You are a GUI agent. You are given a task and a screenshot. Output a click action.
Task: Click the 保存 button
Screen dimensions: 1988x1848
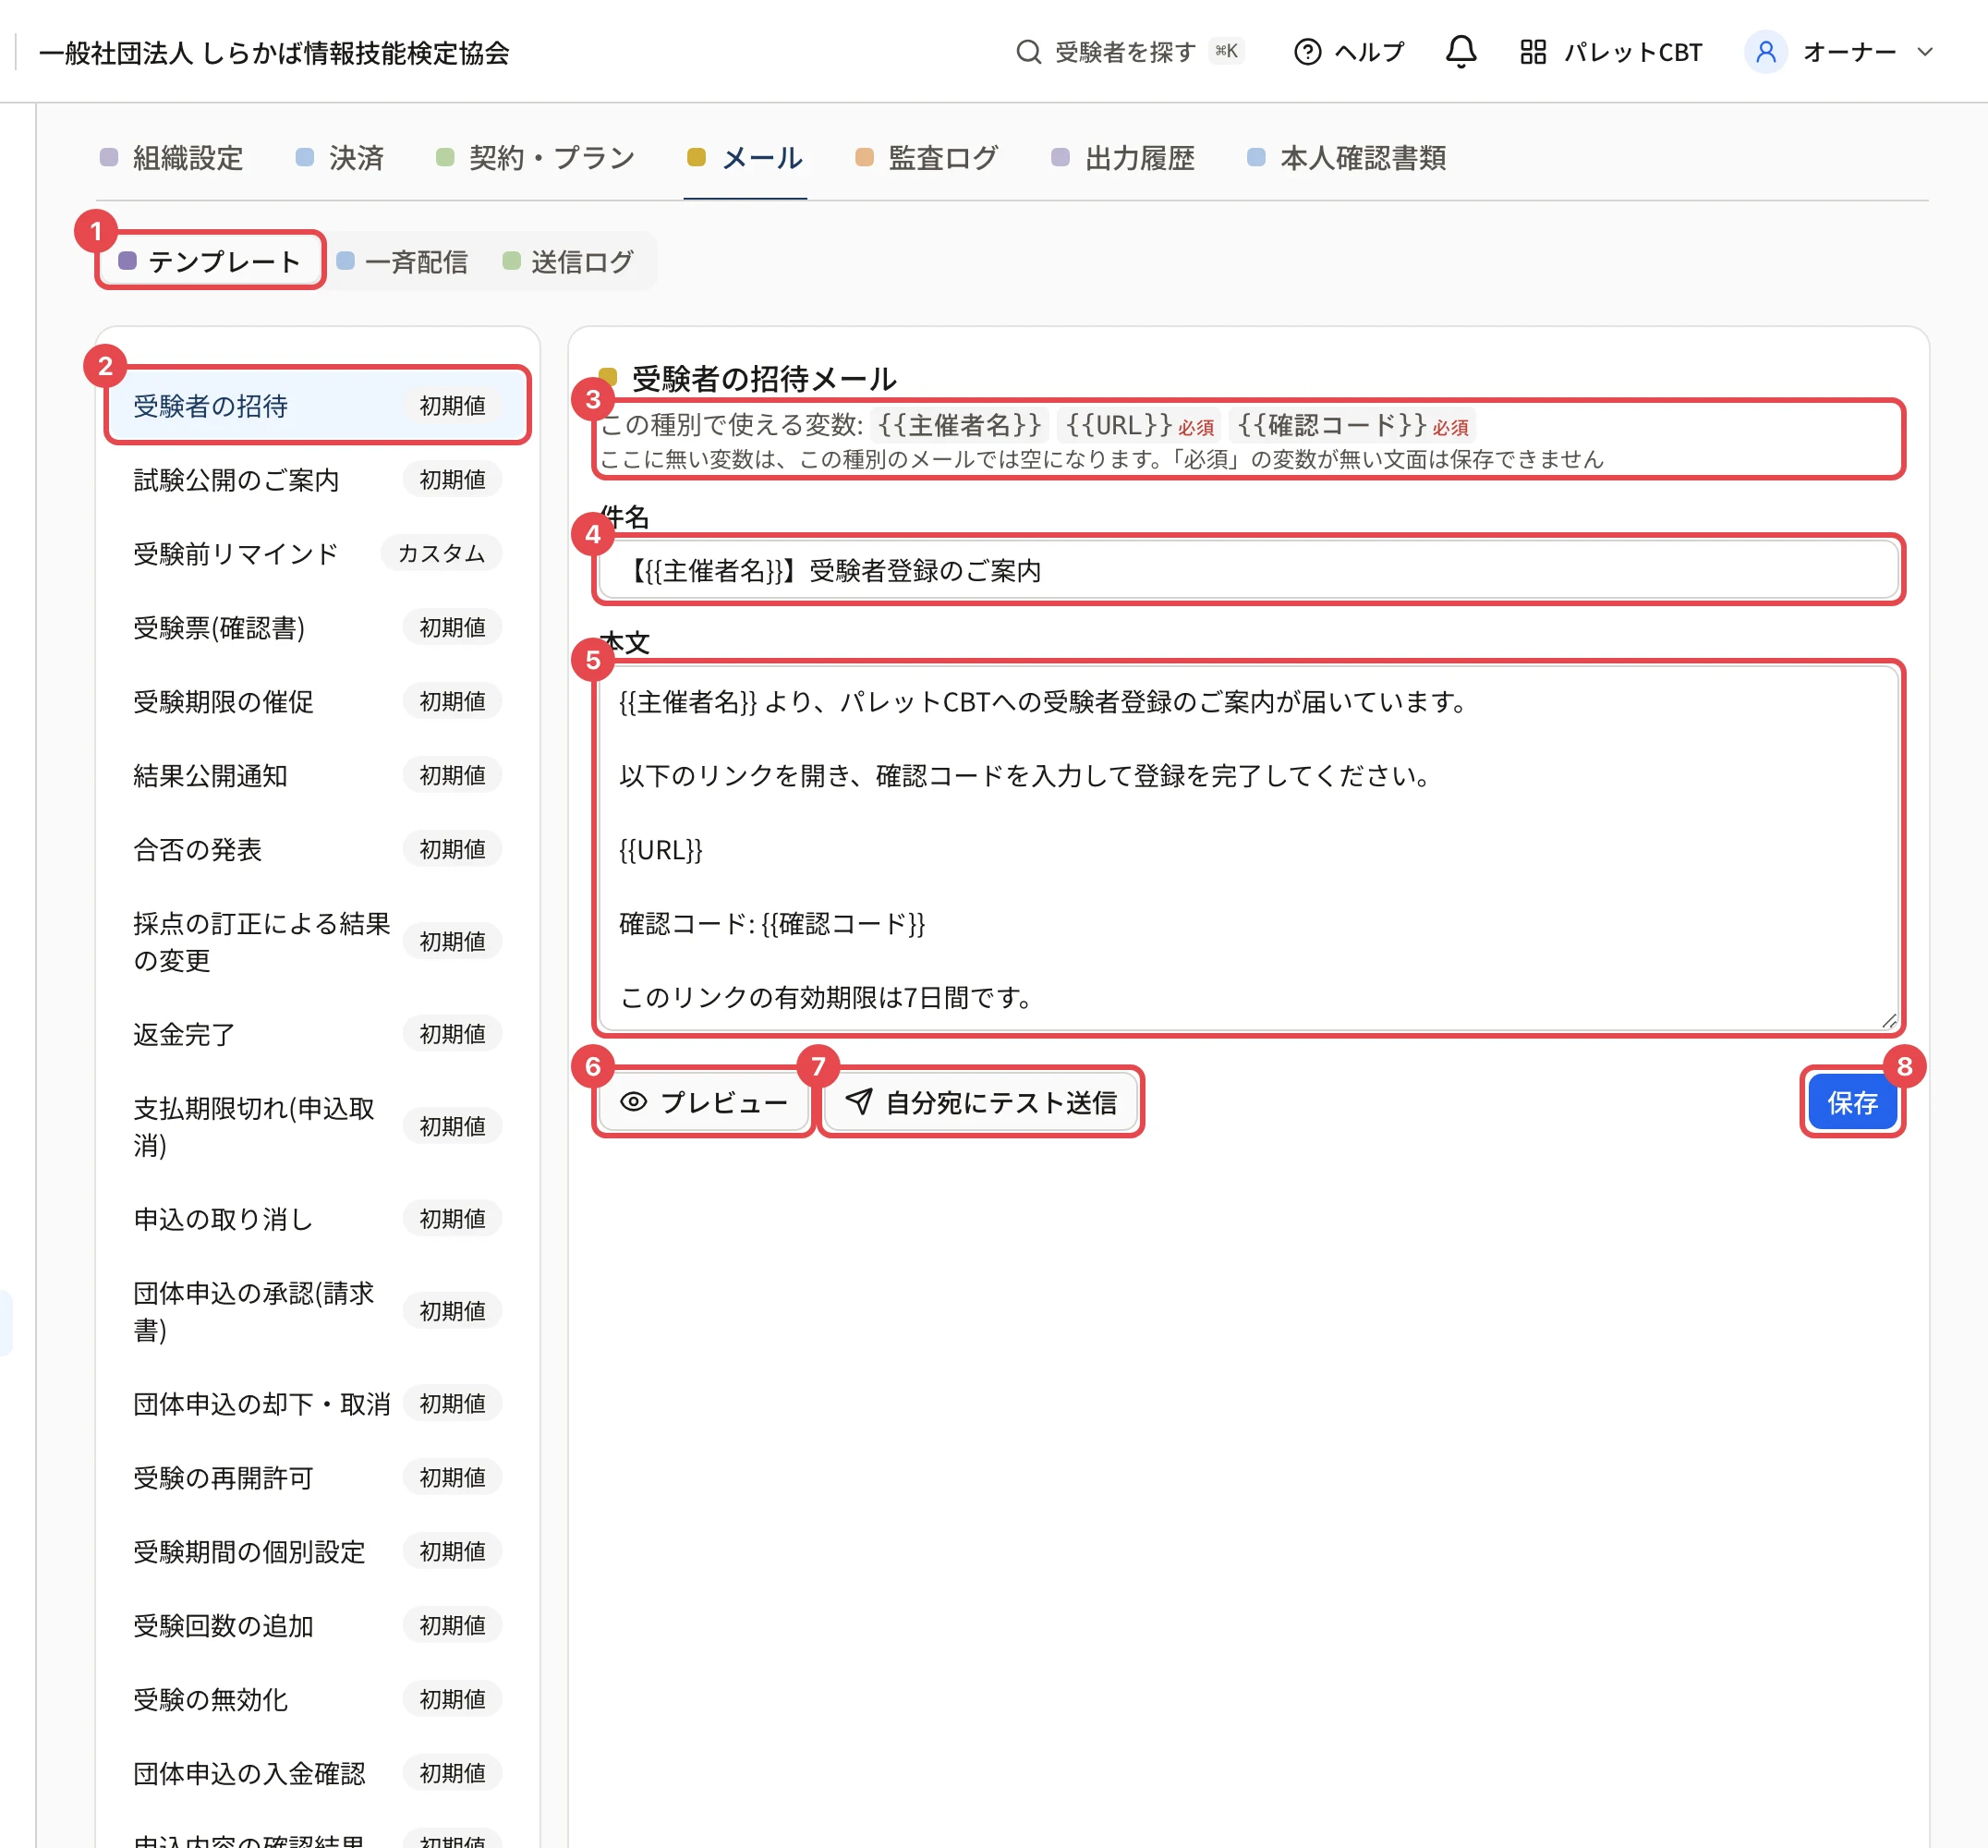point(1851,1101)
